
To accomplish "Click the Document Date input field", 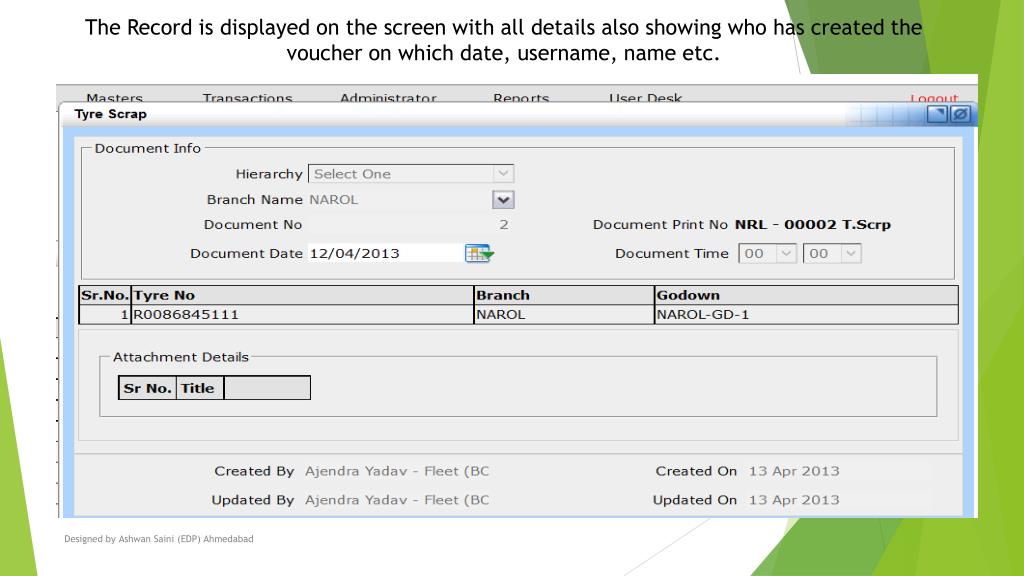I will (383, 254).
